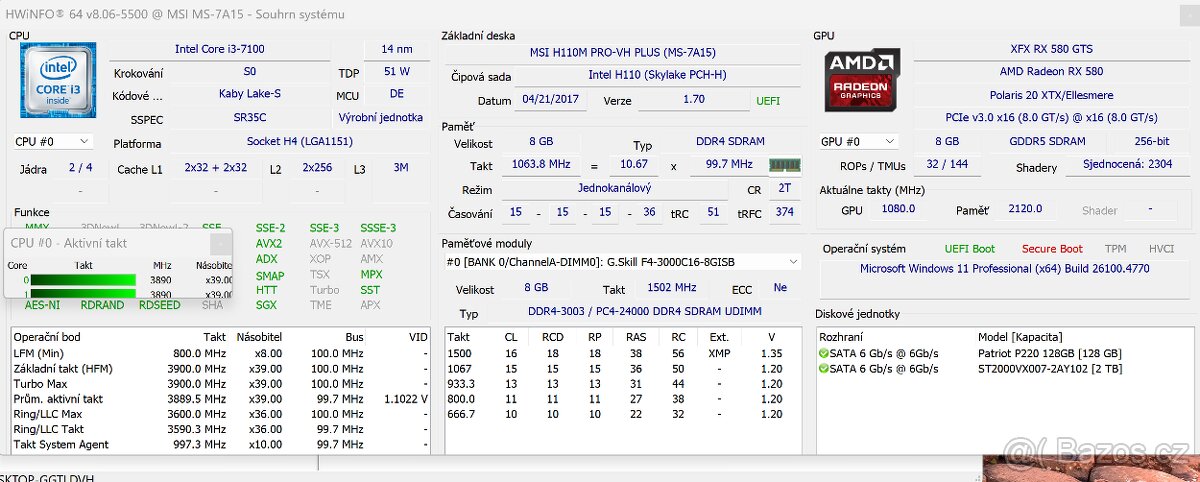Select the 1067 memory timing row
This screenshot has width=1200, height=482.
pos(622,369)
